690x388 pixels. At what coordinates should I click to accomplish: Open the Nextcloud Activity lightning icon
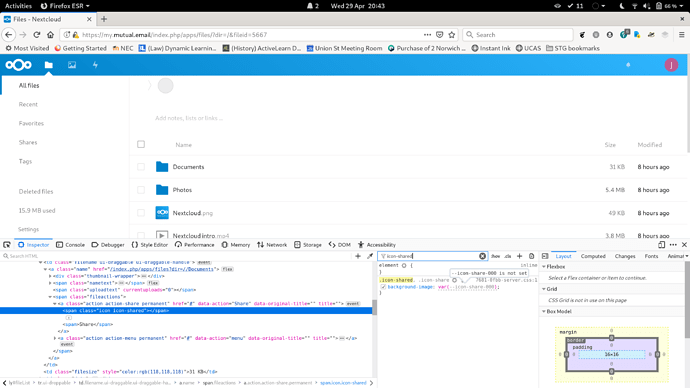coord(95,65)
